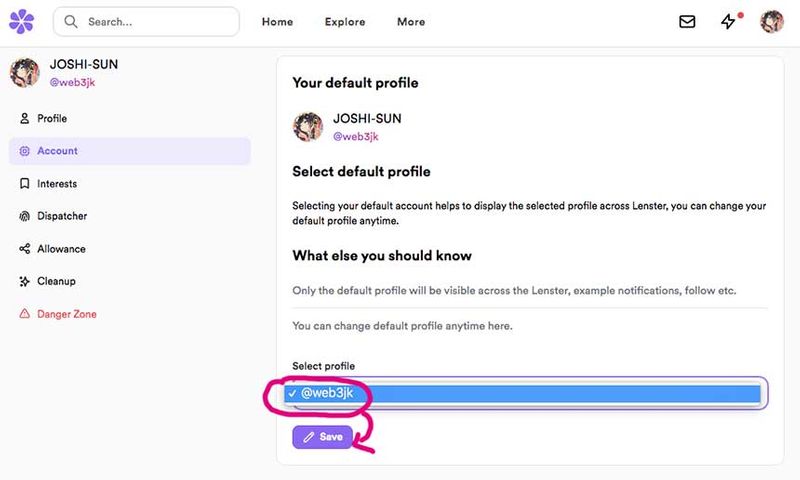Screen dimensions: 800x480
Task: Click the Cleanup sparkles icon
Action: (x=25, y=281)
